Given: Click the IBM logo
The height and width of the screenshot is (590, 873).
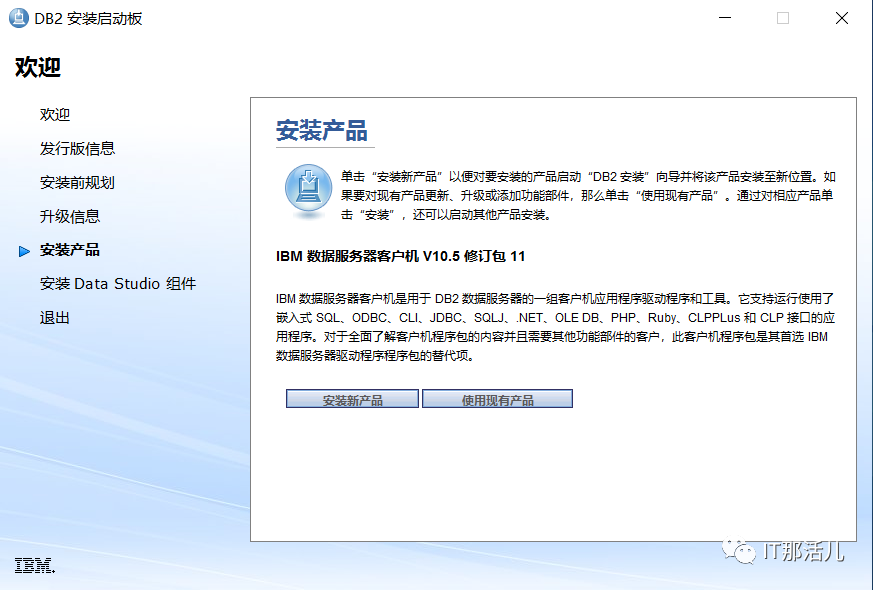Looking at the screenshot, I should (x=35, y=566).
